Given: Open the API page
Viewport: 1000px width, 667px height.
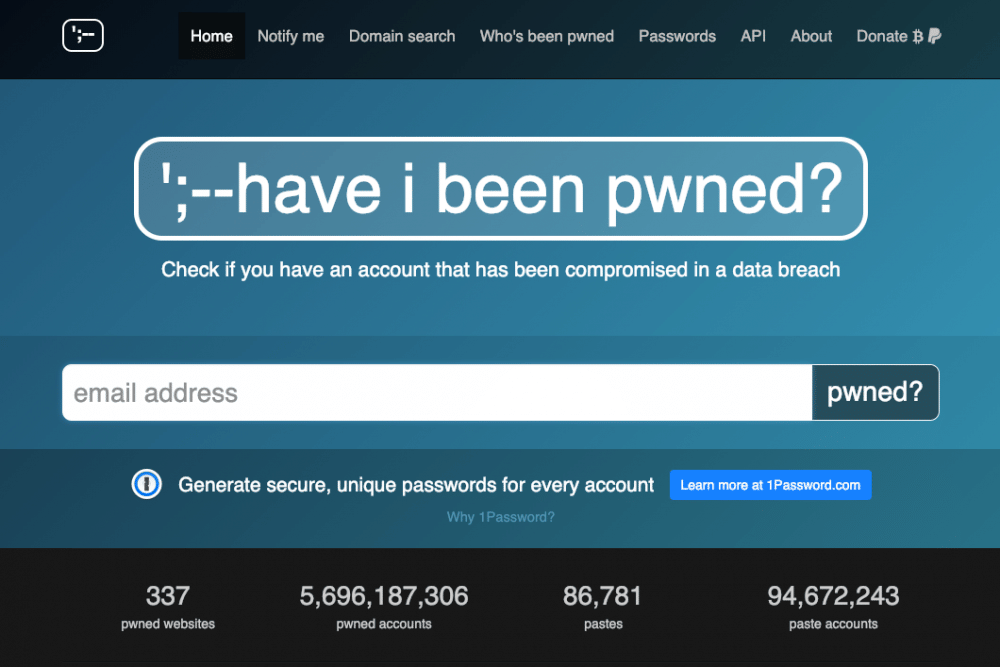Looking at the screenshot, I should (753, 36).
